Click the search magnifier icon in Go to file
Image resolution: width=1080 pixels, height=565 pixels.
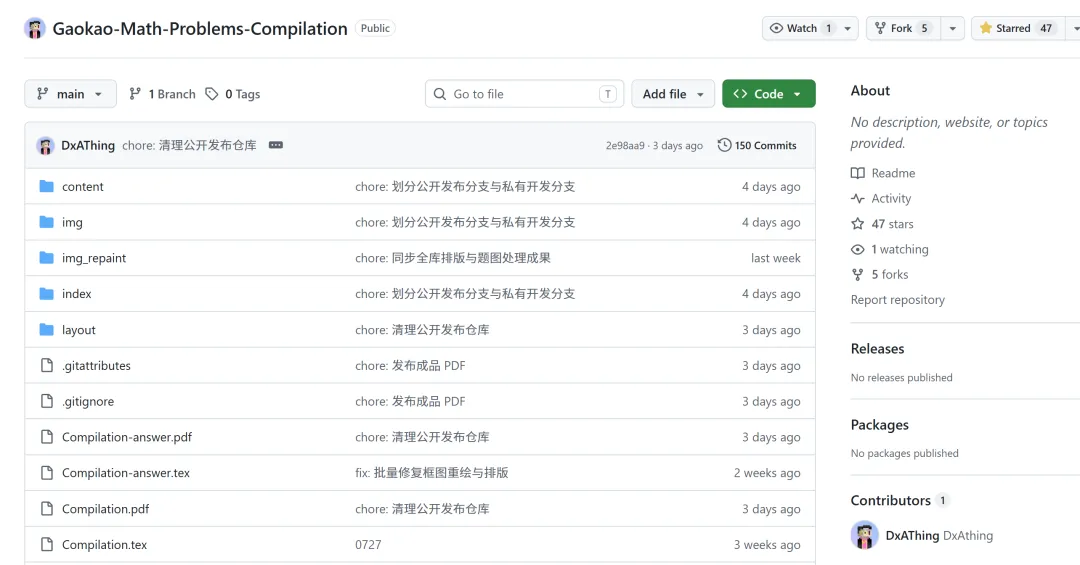pyautogui.click(x=439, y=94)
